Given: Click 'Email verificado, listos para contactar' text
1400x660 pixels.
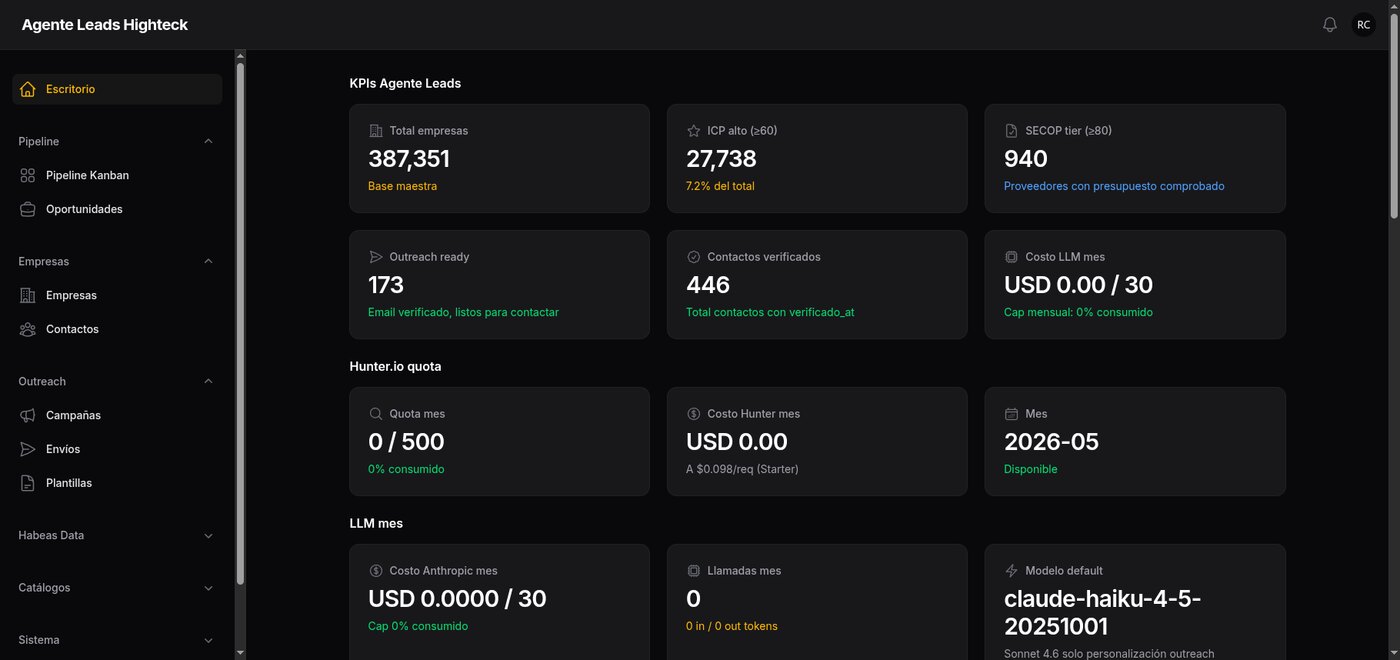Looking at the screenshot, I should 463,312.
